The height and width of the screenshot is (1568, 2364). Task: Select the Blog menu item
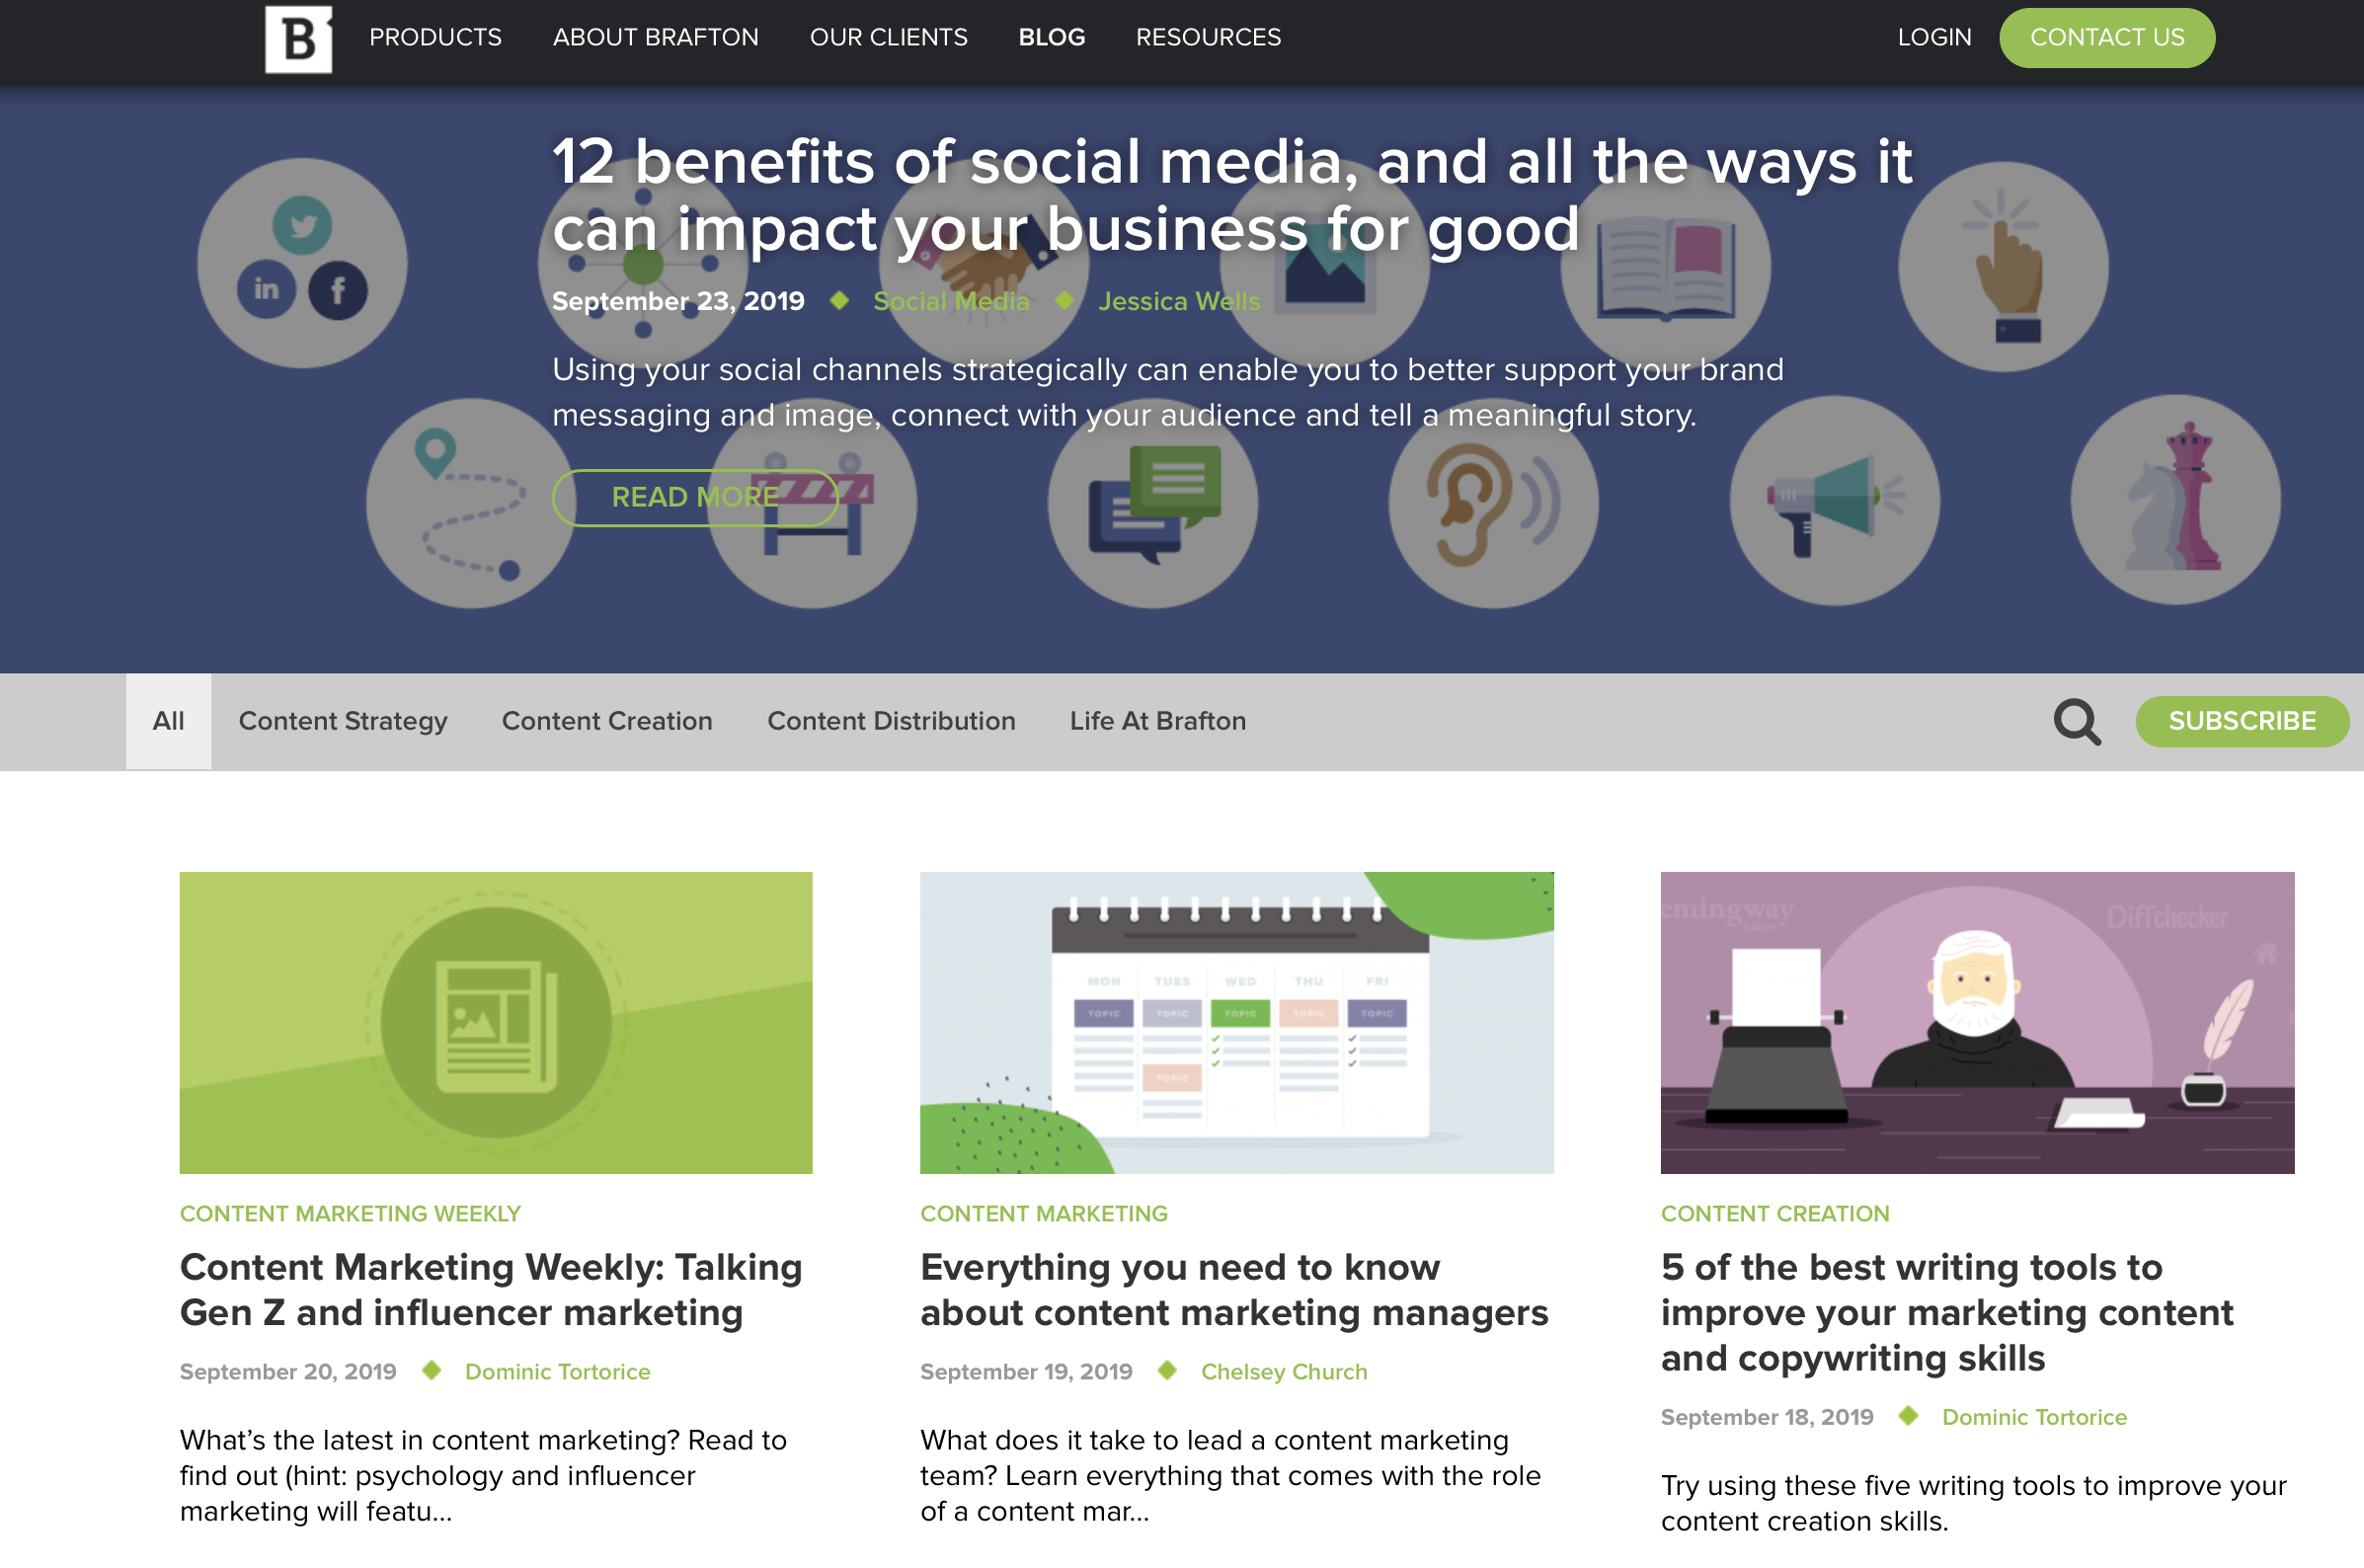pyautogui.click(x=1050, y=37)
